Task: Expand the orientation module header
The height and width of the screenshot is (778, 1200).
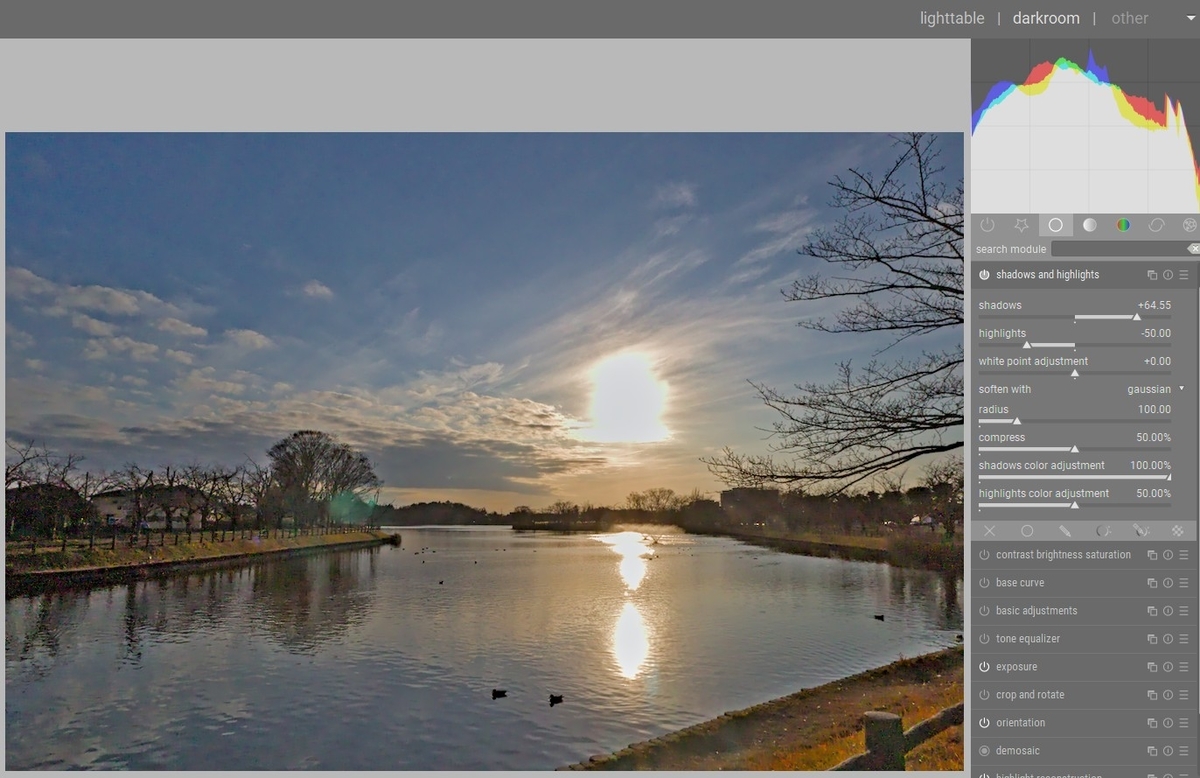Action: tap(1020, 723)
